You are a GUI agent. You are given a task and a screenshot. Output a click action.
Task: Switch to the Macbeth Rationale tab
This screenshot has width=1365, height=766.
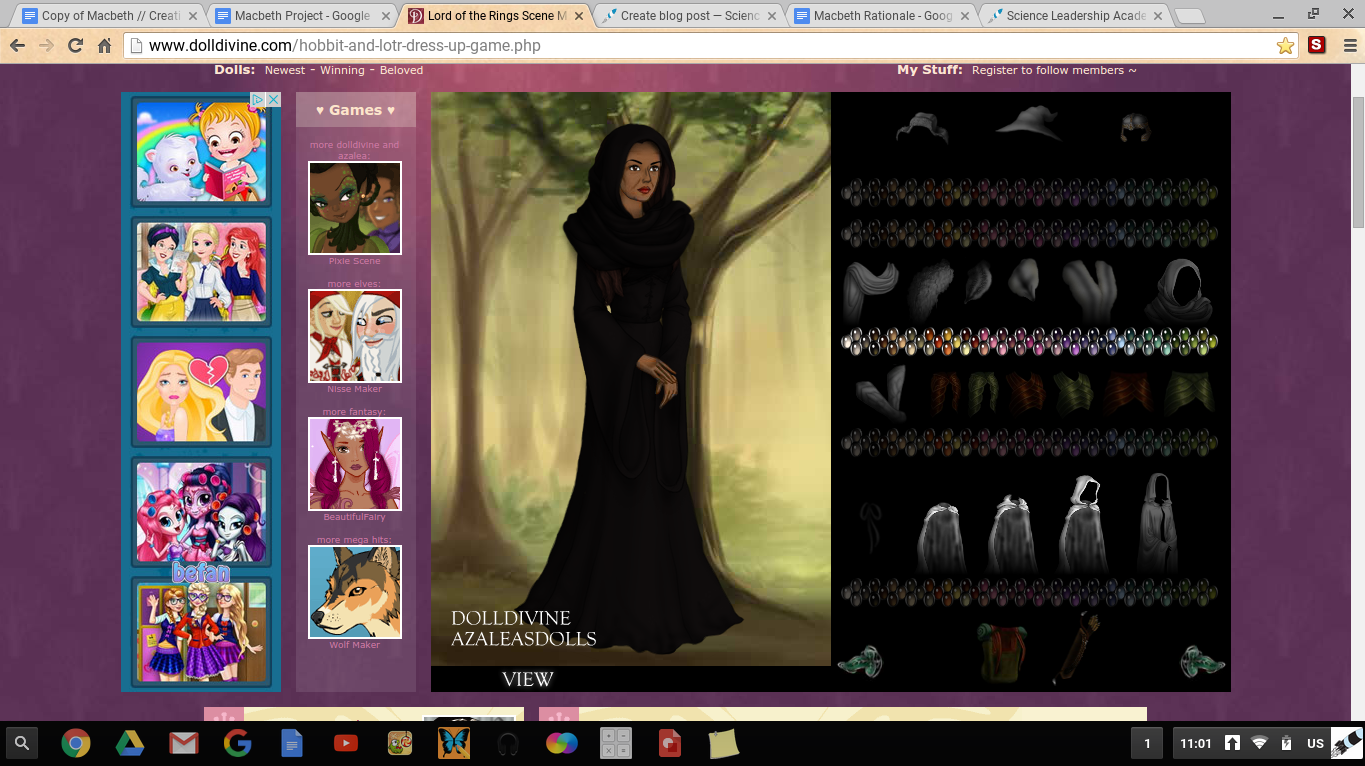pos(882,16)
